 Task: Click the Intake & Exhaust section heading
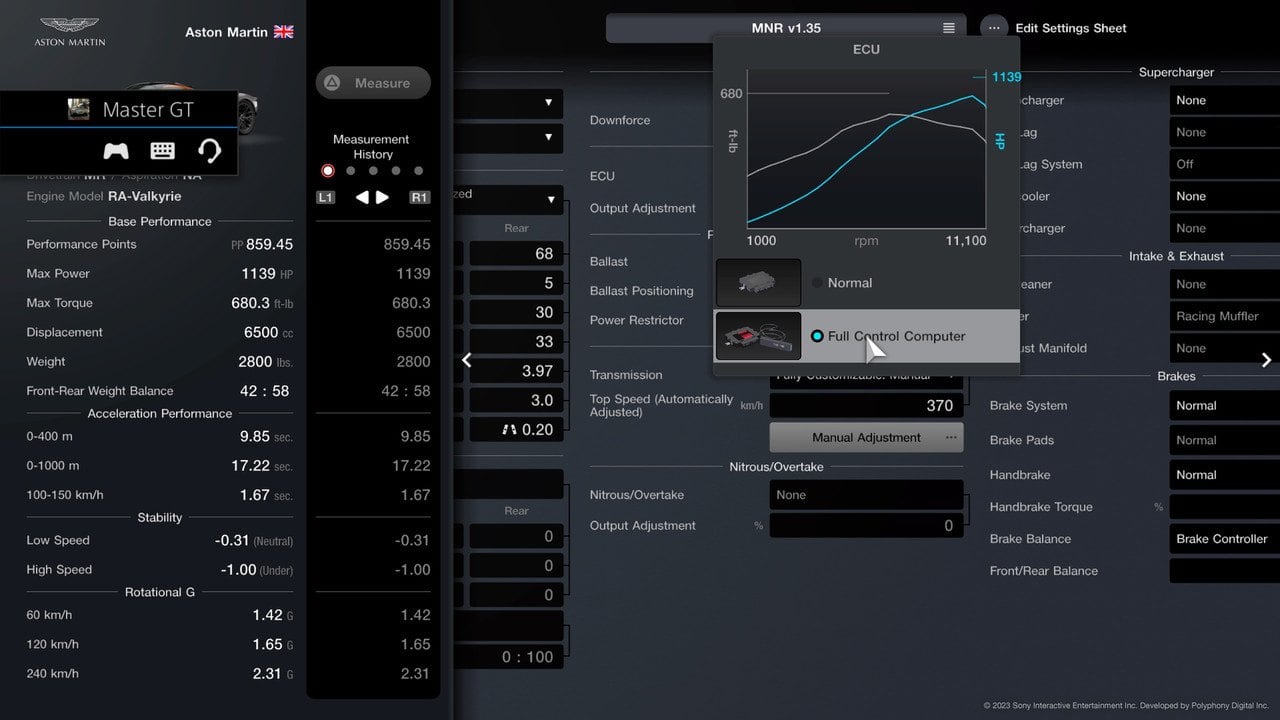pos(1176,256)
